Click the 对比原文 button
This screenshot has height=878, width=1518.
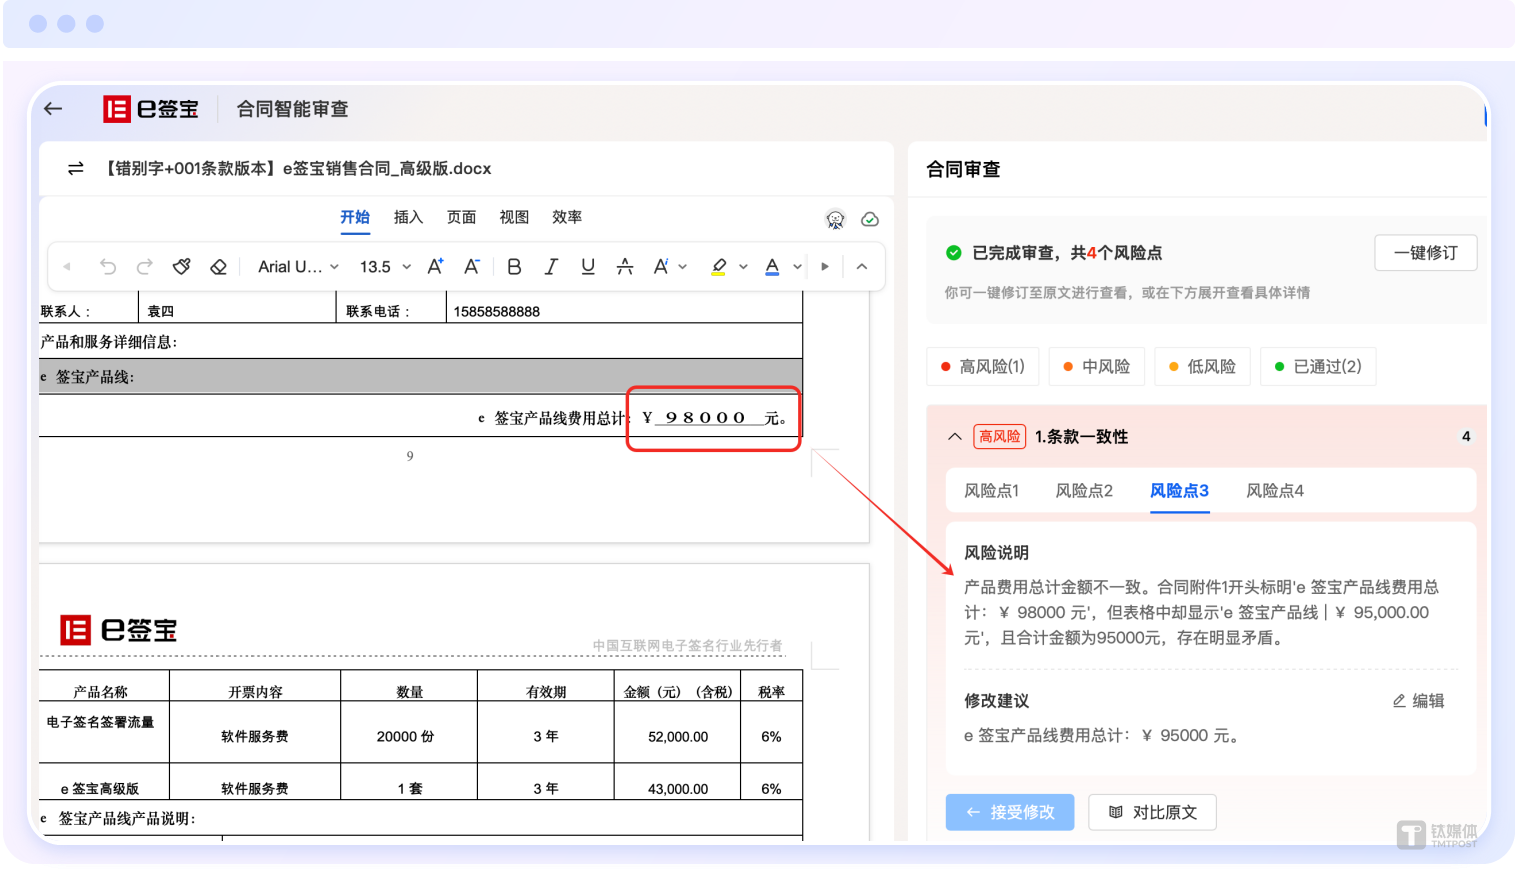click(x=1152, y=812)
